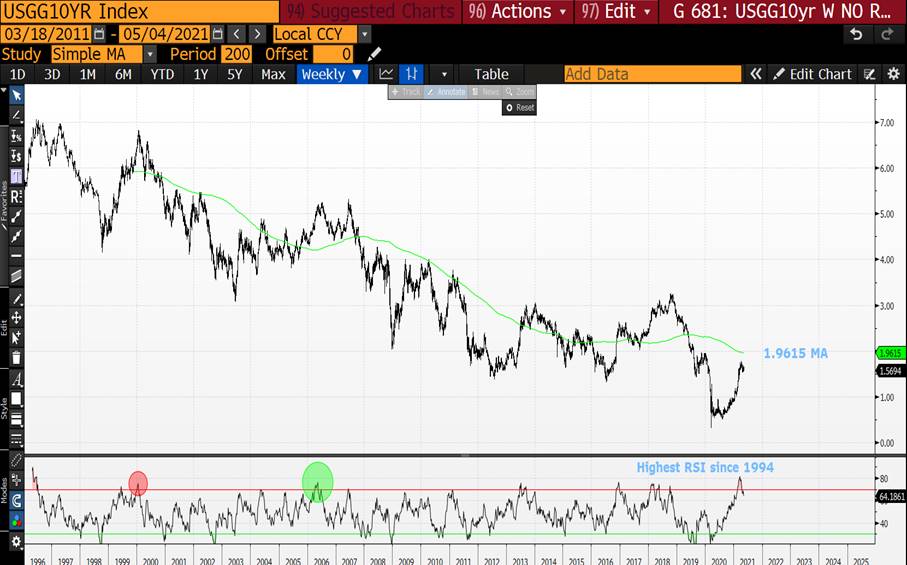Open the Edit menu
Image resolution: width=907 pixels, height=565 pixels.
616,12
